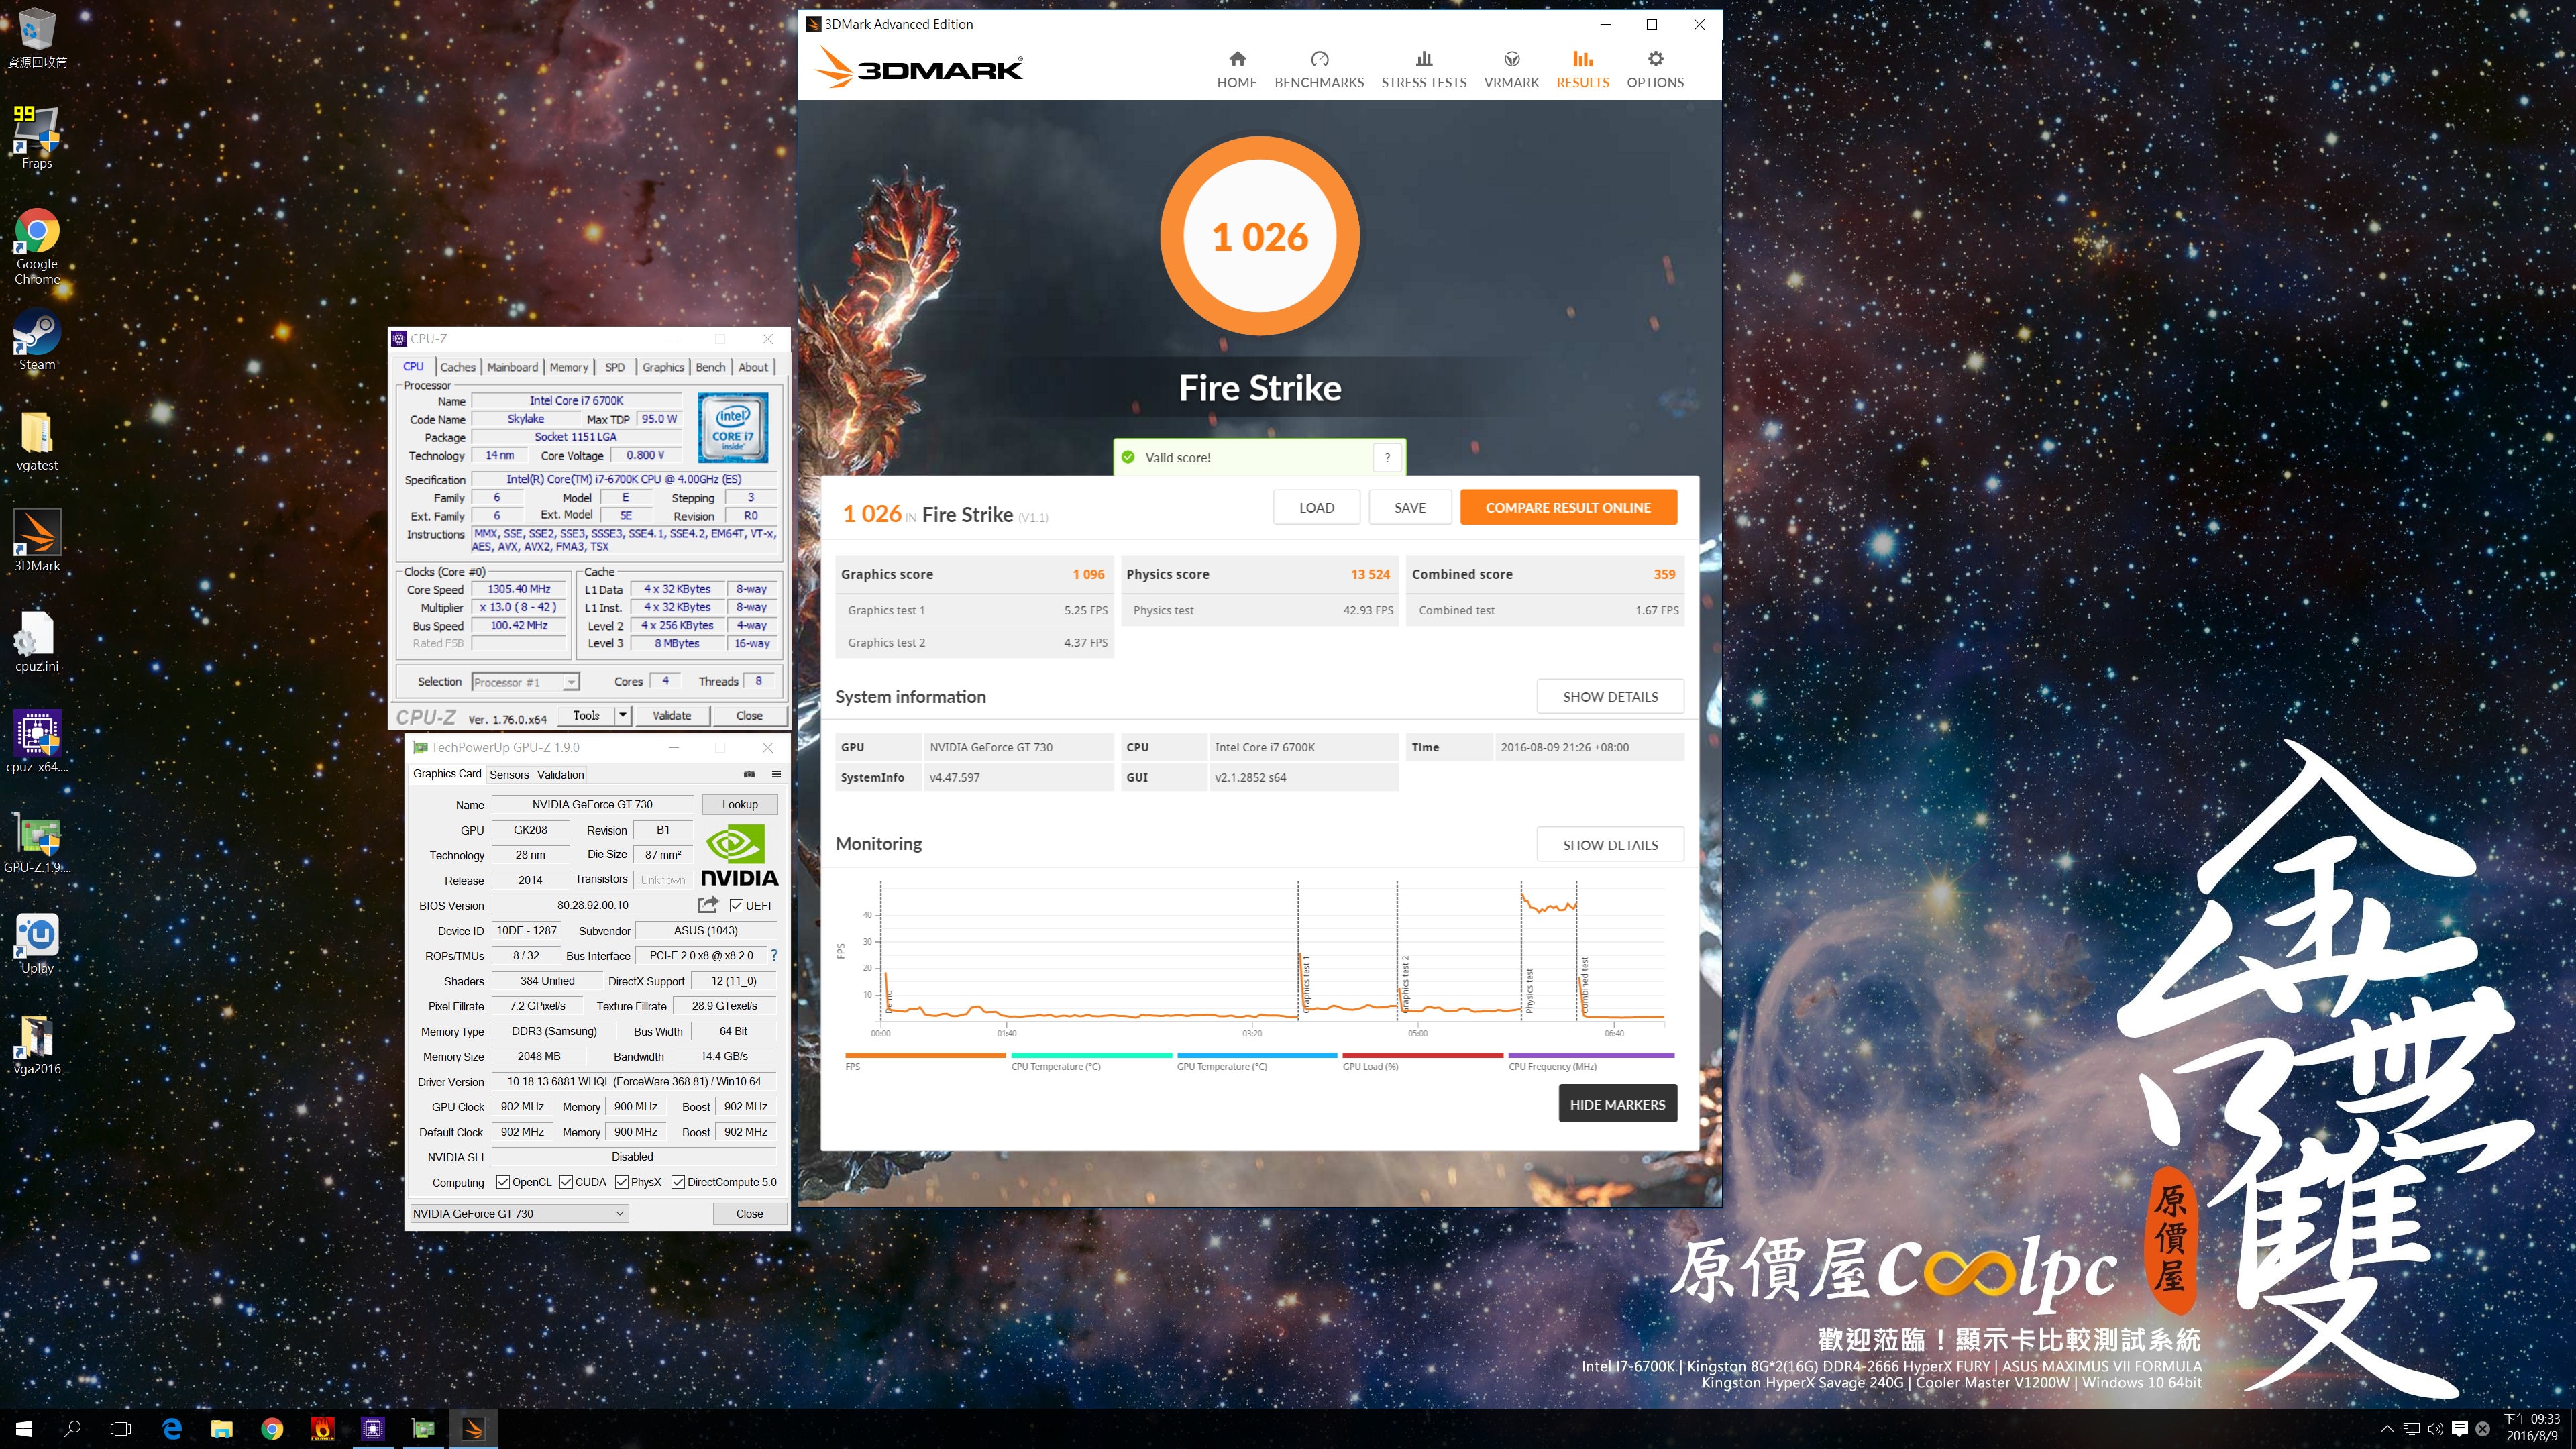Expand GPU selector NVIDIA GeForce GT 730
This screenshot has height=1449, width=2576.
[x=519, y=1213]
